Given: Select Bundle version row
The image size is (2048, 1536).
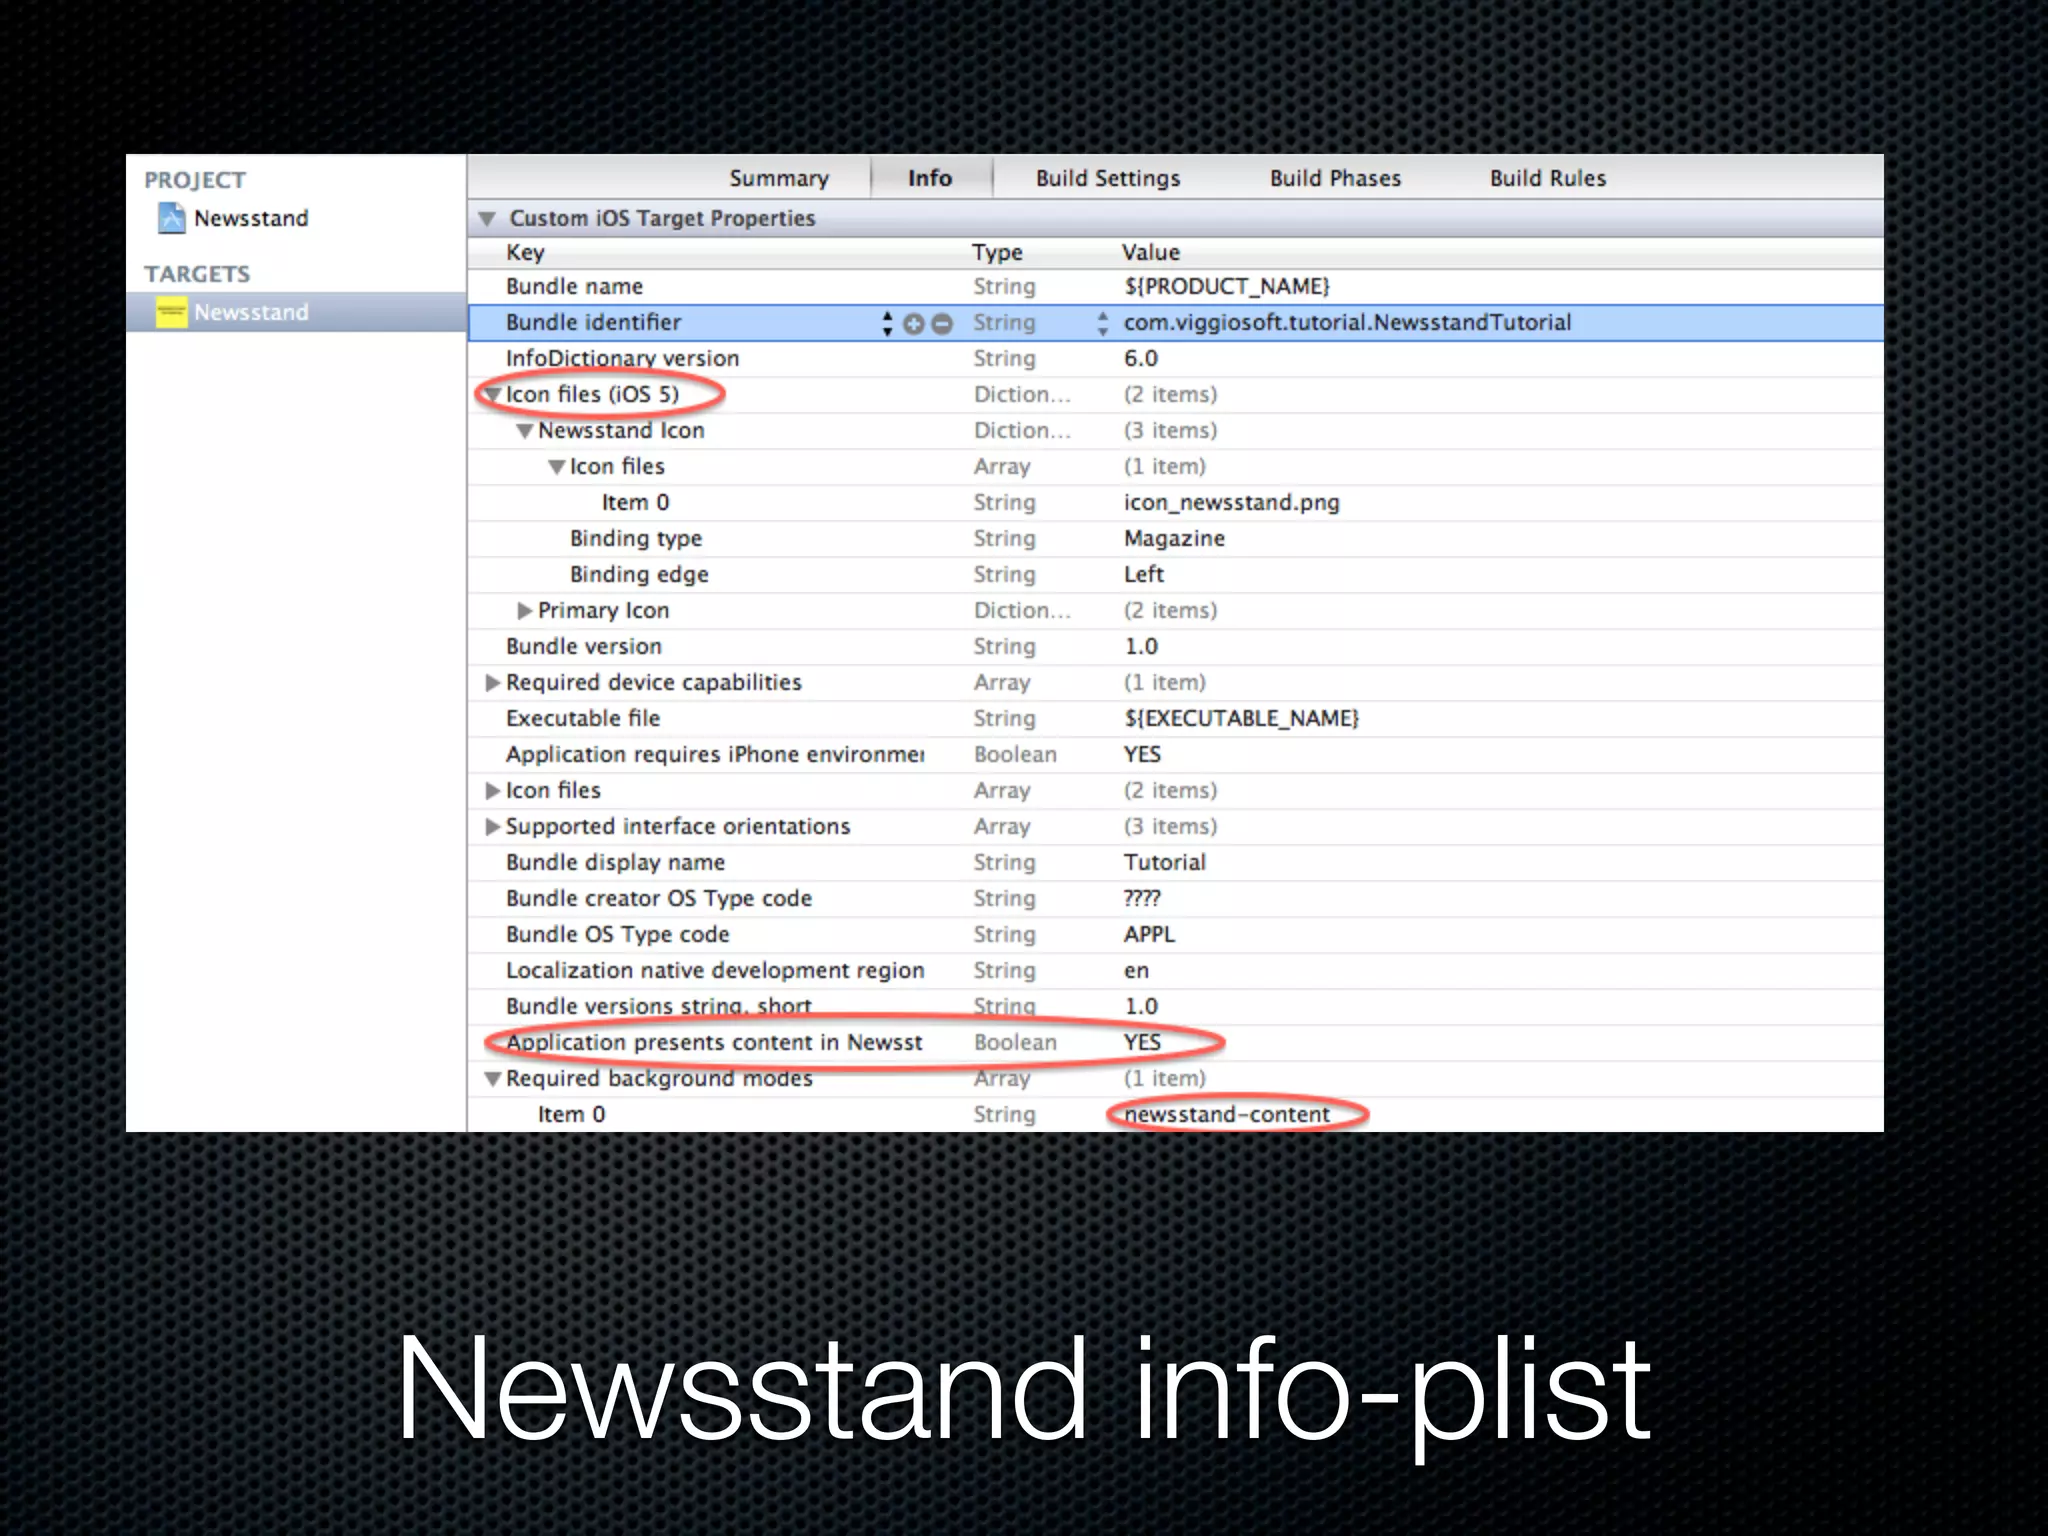Looking at the screenshot, I should point(1175,647).
